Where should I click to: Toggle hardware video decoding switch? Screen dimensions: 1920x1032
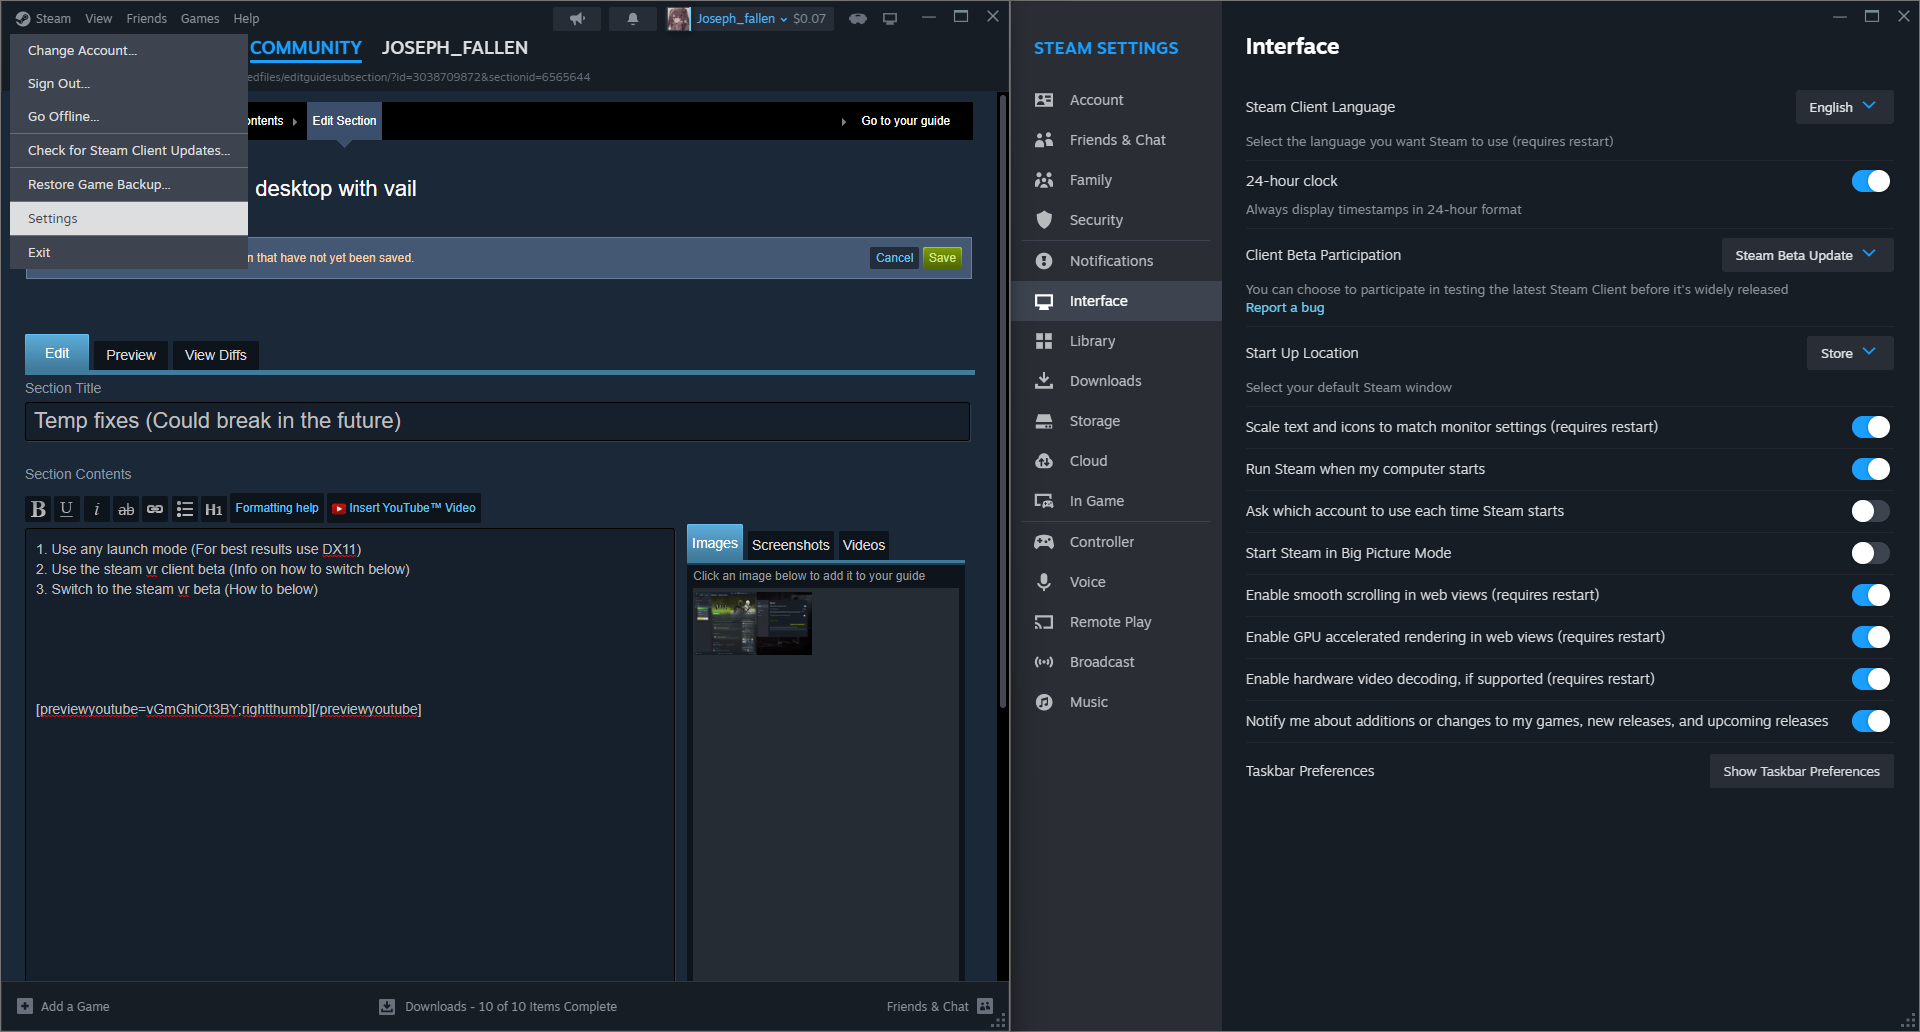[1870, 679]
